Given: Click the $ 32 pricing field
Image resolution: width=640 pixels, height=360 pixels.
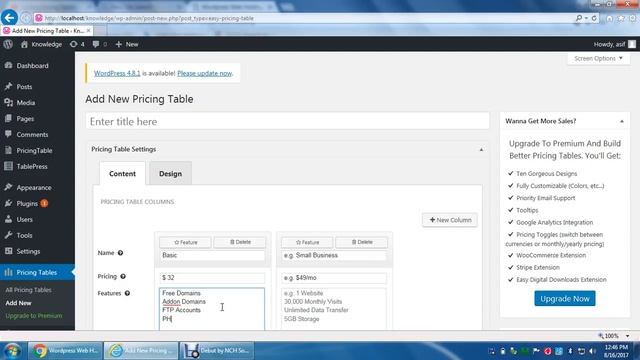Looking at the screenshot, I should [212, 278].
